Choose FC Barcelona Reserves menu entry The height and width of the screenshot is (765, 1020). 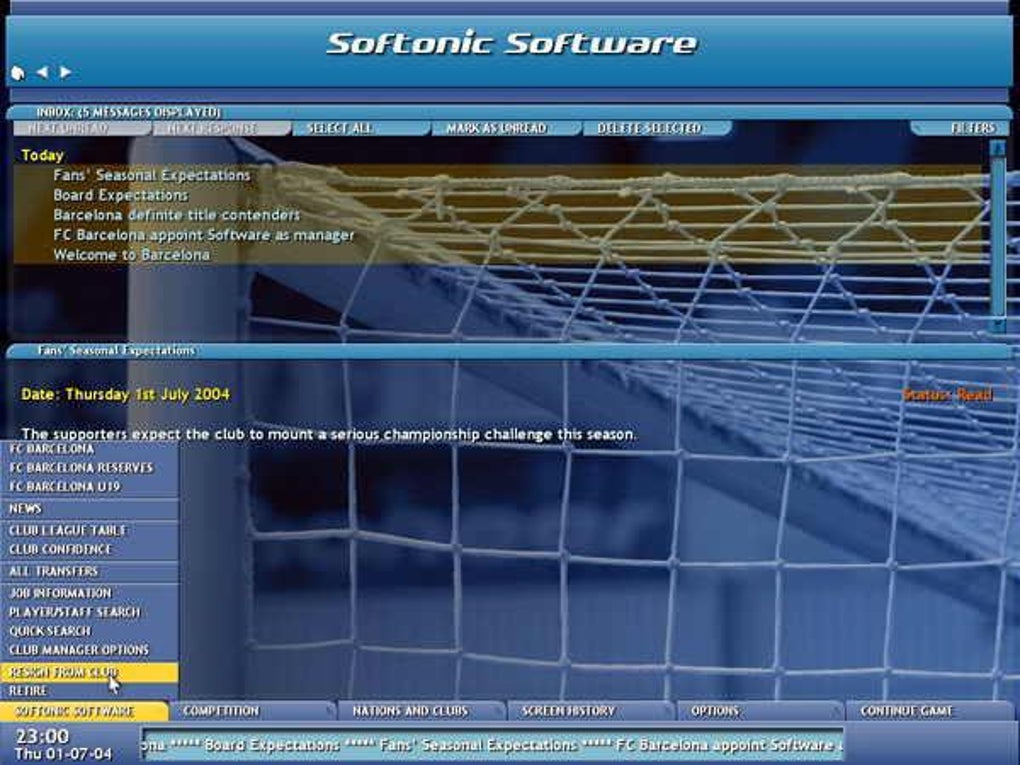[89, 468]
